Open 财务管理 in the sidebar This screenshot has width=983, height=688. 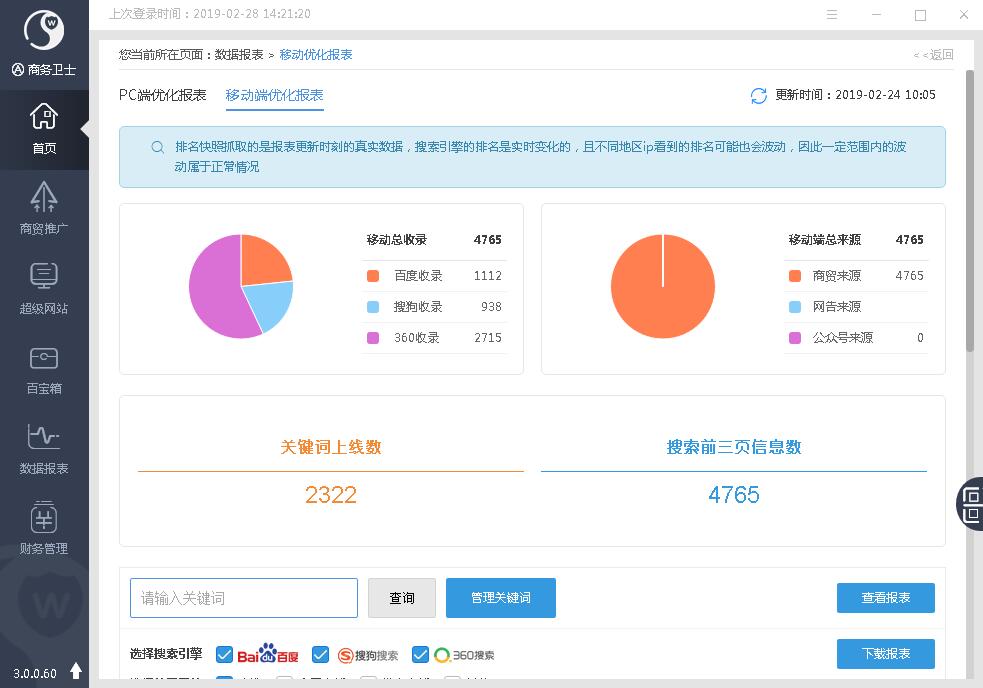(44, 527)
